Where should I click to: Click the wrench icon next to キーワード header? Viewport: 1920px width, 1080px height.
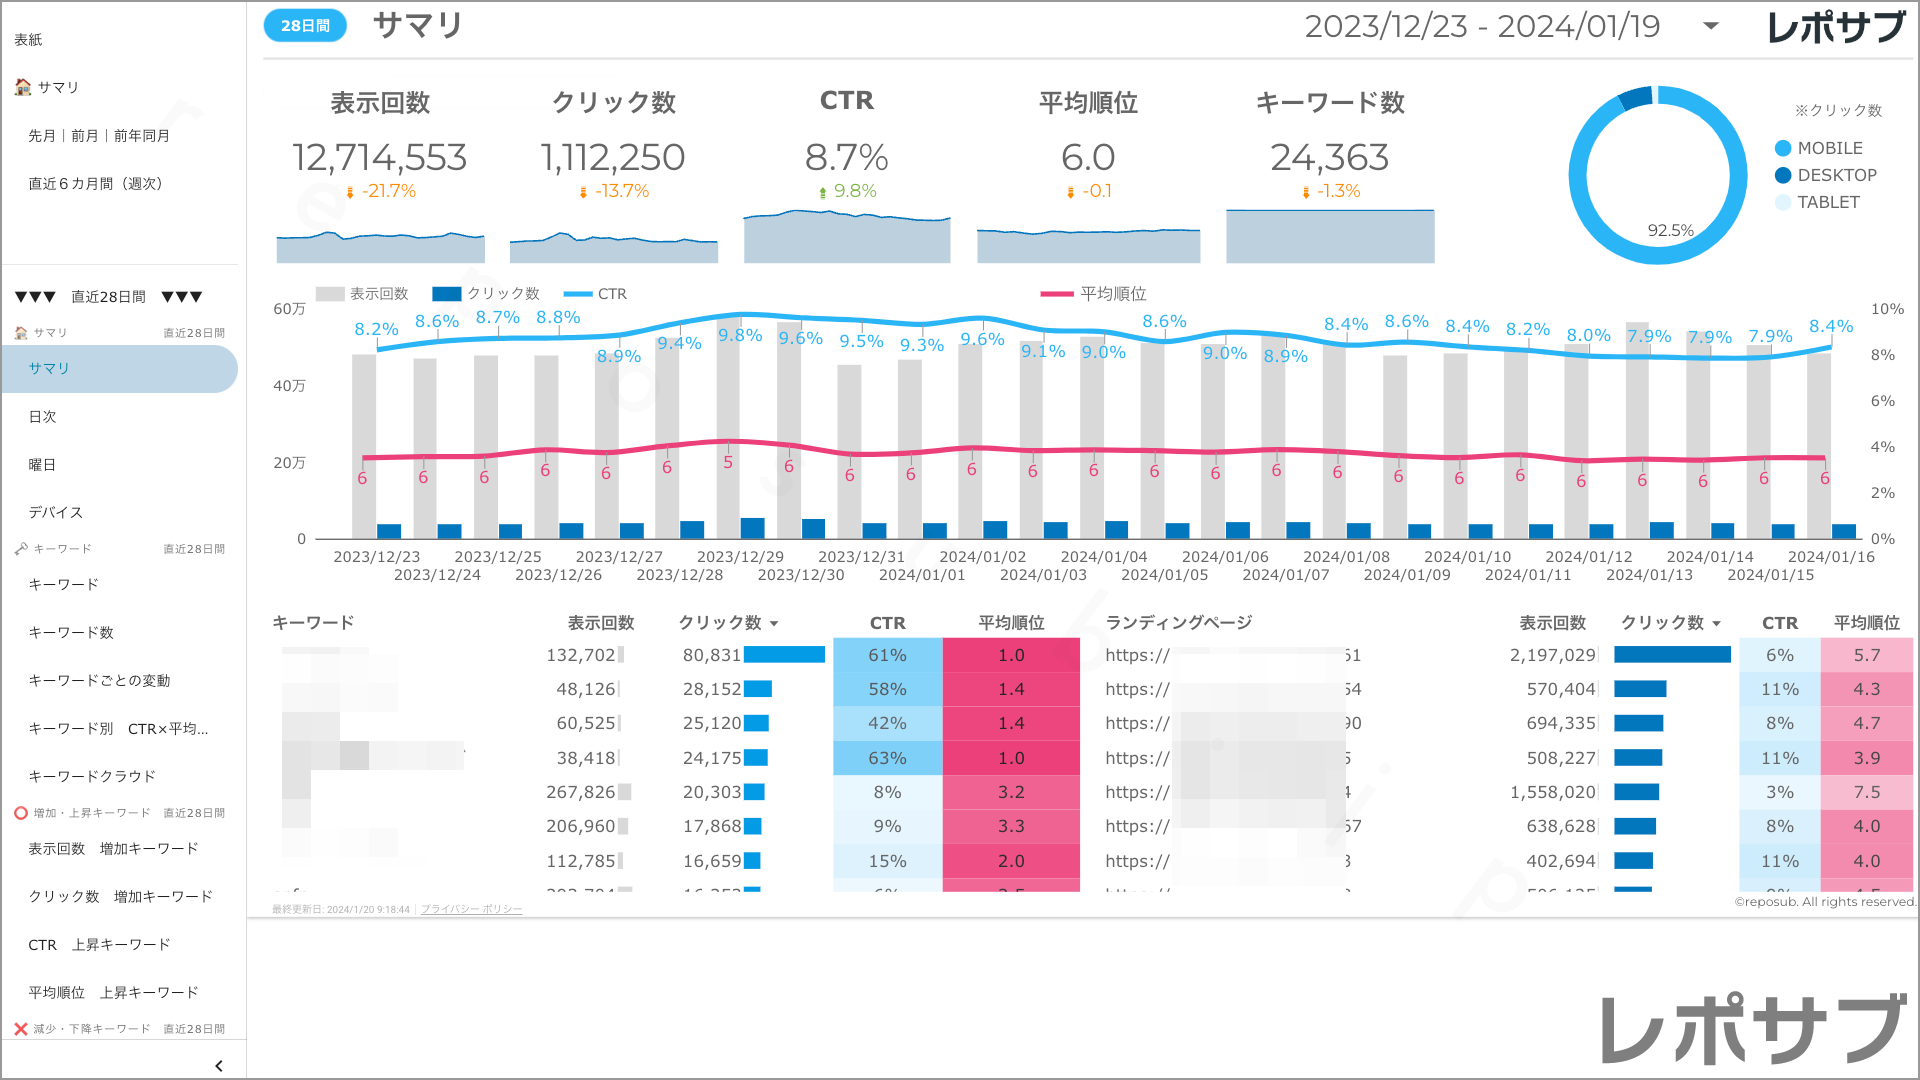click(21, 549)
